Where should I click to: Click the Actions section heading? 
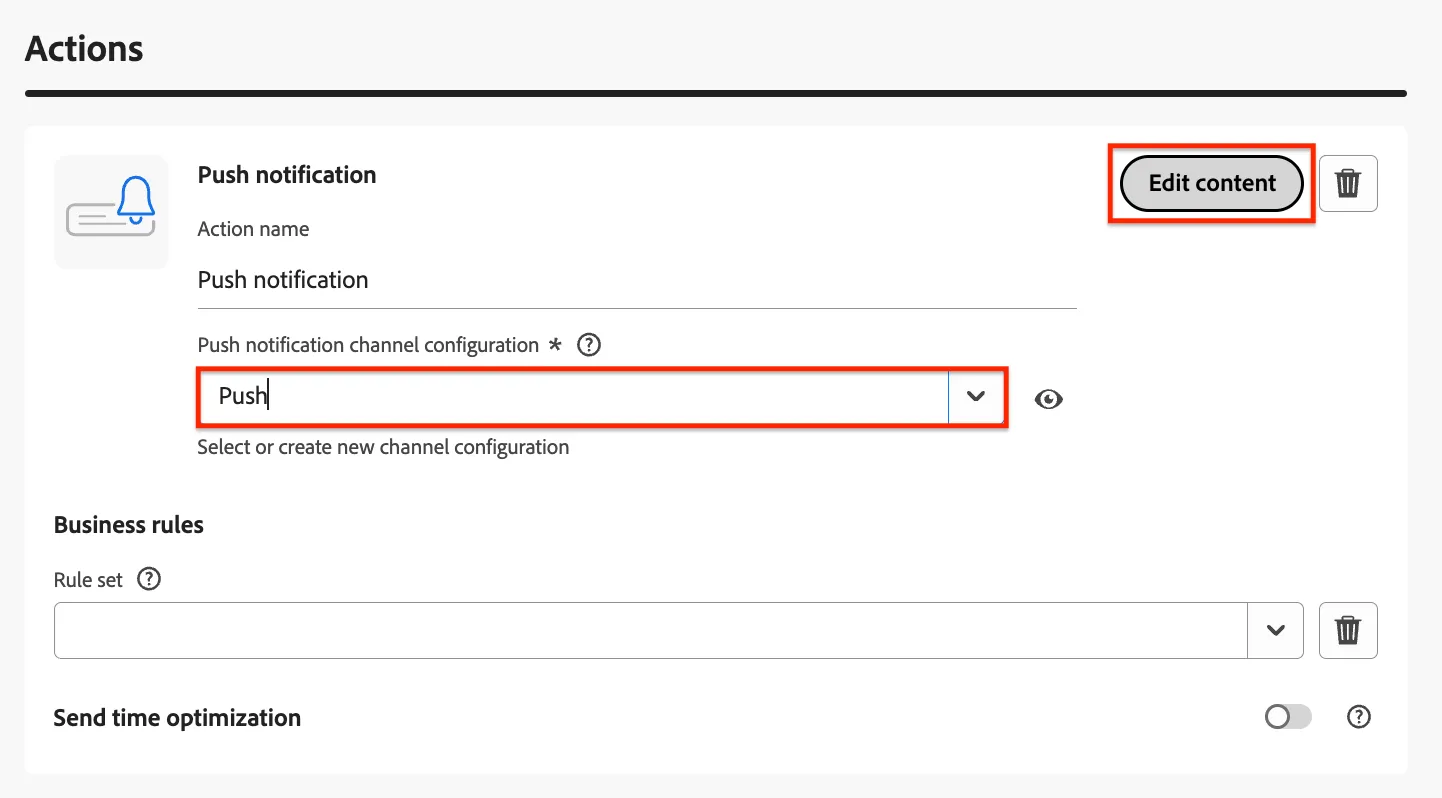point(84,49)
